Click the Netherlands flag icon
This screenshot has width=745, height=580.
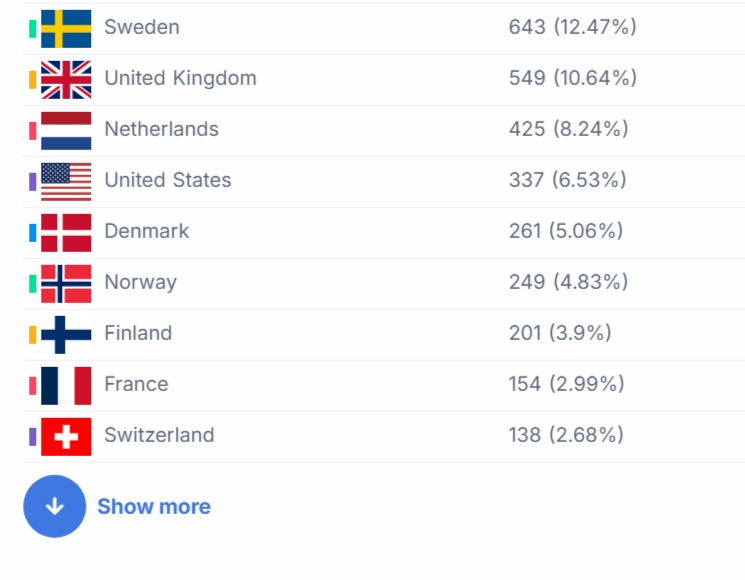click(x=66, y=130)
